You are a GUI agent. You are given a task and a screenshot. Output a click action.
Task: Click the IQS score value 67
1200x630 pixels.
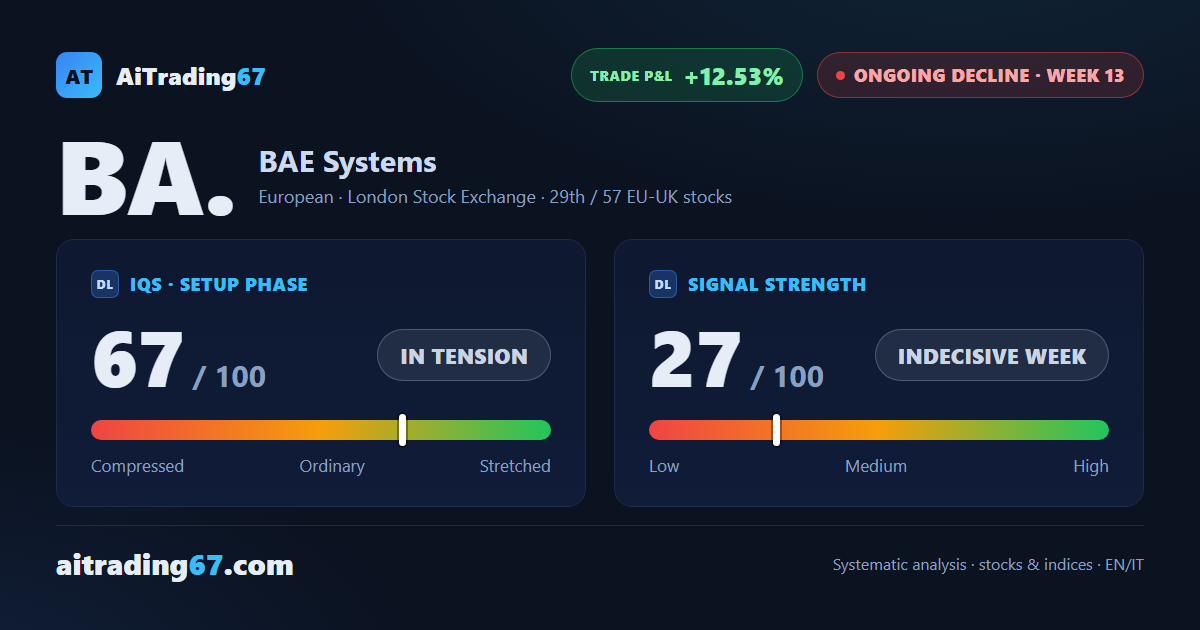pyautogui.click(x=138, y=360)
